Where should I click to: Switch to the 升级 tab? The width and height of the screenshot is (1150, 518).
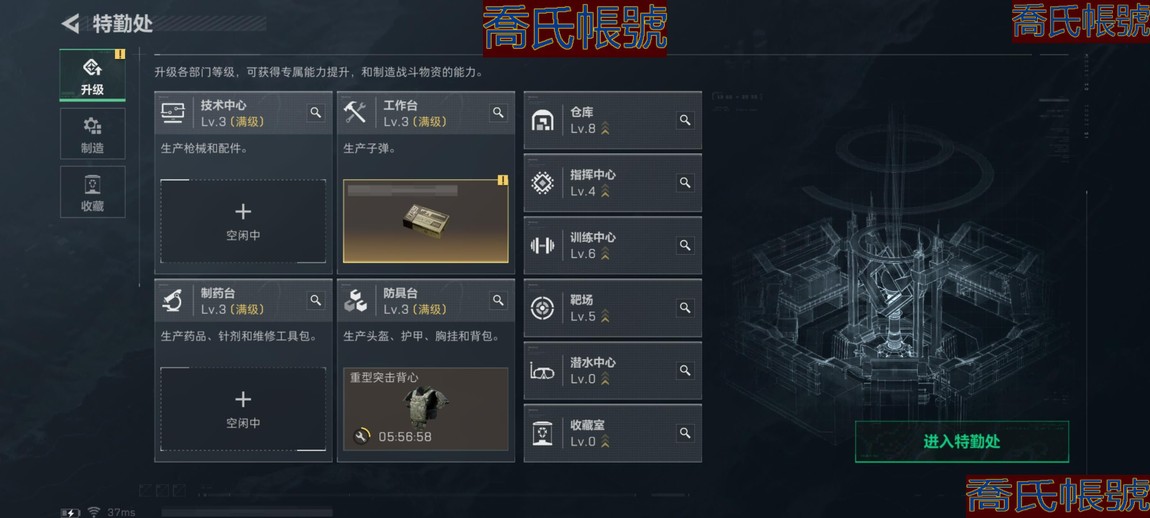pyautogui.click(x=92, y=76)
